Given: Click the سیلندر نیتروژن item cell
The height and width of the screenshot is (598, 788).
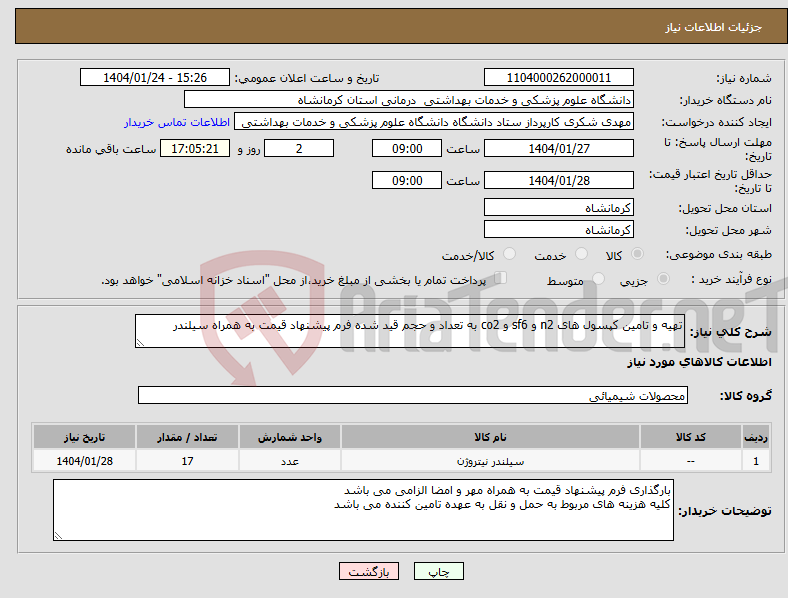Looking at the screenshot, I should [490, 461].
